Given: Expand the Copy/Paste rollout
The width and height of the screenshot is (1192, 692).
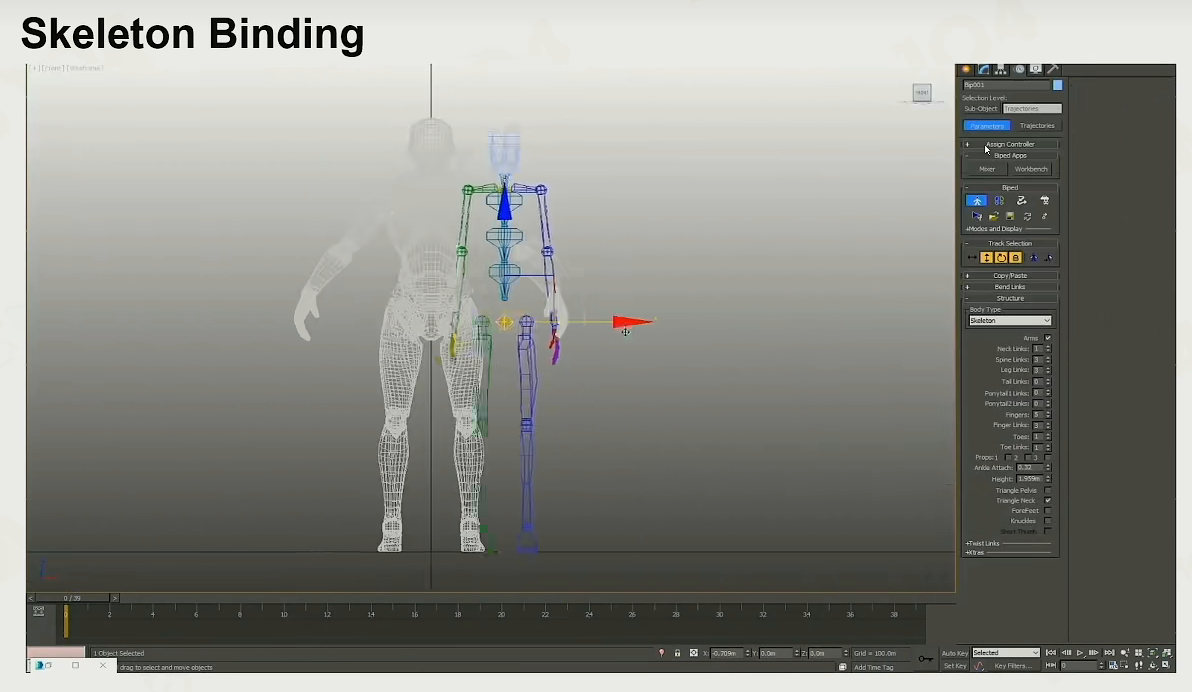Looking at the screenshot, I should pos(1010,276).
